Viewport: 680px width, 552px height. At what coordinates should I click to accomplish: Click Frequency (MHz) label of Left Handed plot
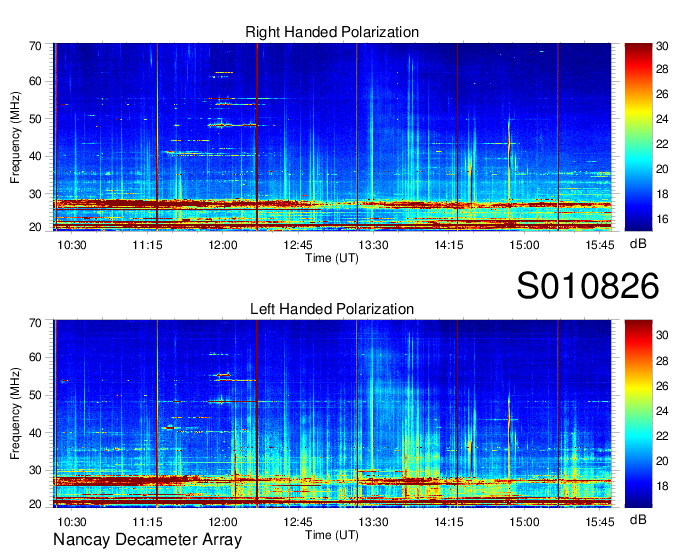pyautogui.click(x=15, y=414)
